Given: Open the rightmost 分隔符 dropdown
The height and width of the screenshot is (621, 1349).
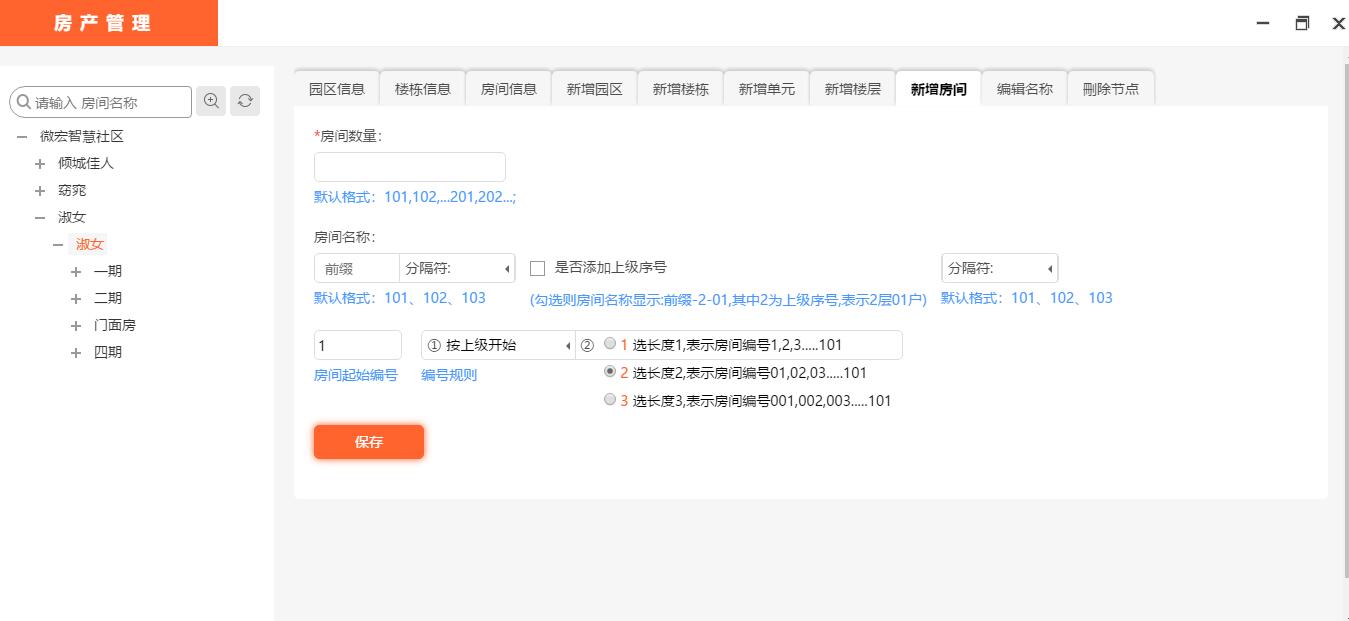Looking at the screenshot, I should pos(999,268).
